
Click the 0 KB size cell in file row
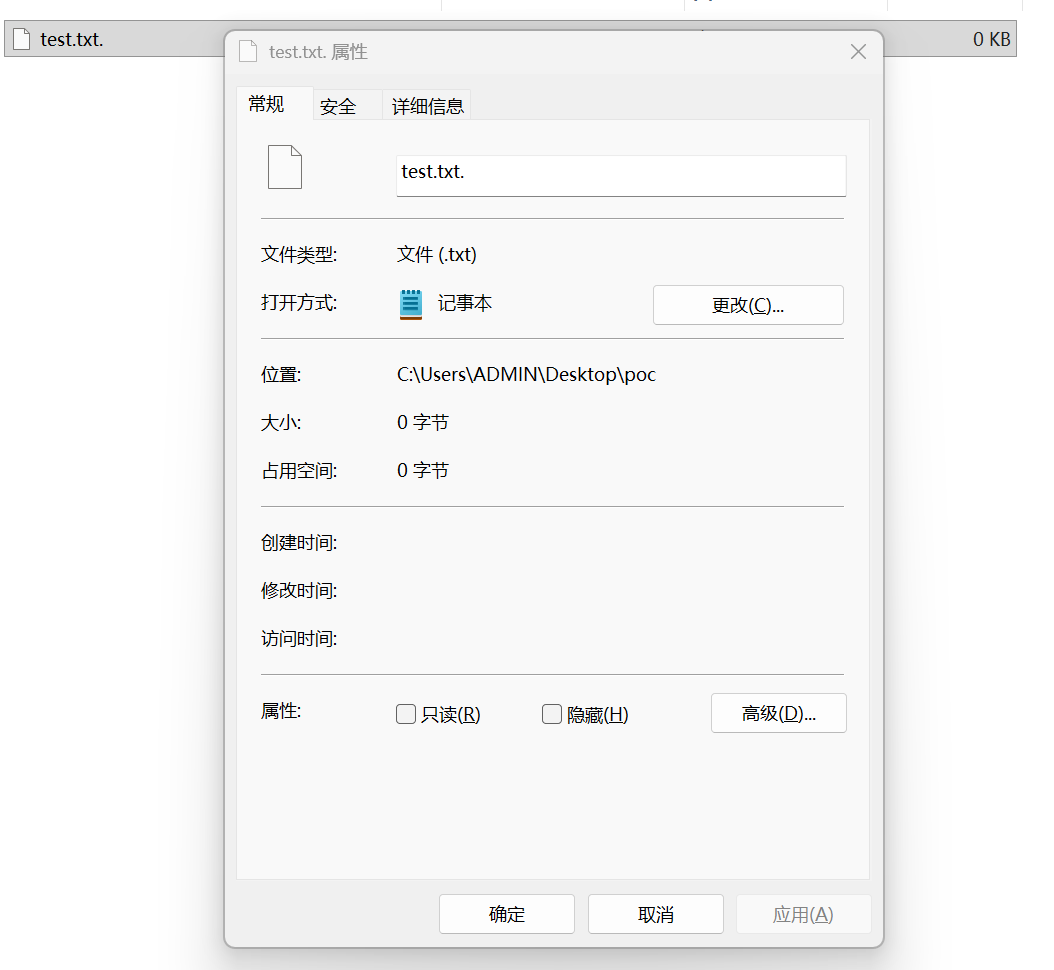click(x=991, y=40)
